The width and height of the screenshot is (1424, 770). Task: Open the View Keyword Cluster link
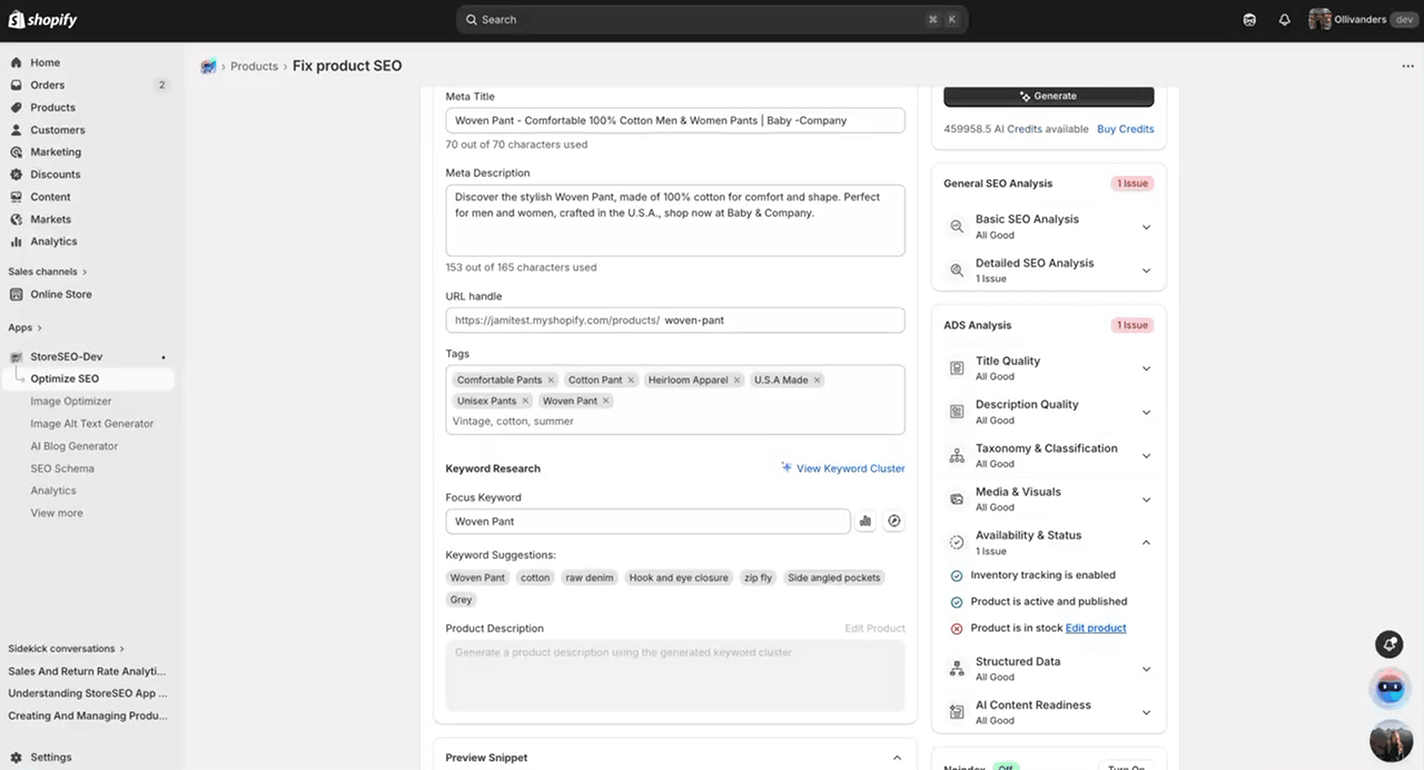(x=848, y=468)
